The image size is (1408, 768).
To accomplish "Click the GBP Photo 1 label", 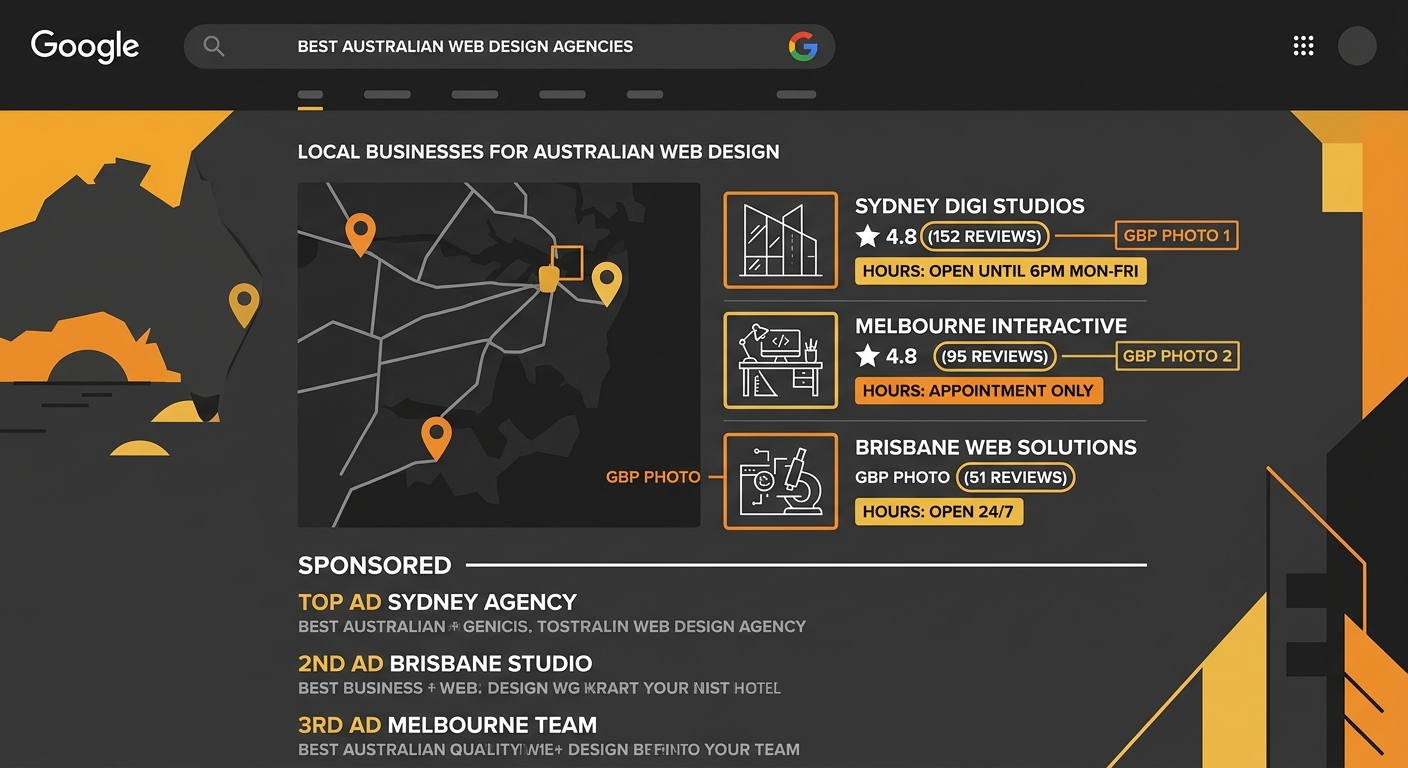I will point(1177,236).
